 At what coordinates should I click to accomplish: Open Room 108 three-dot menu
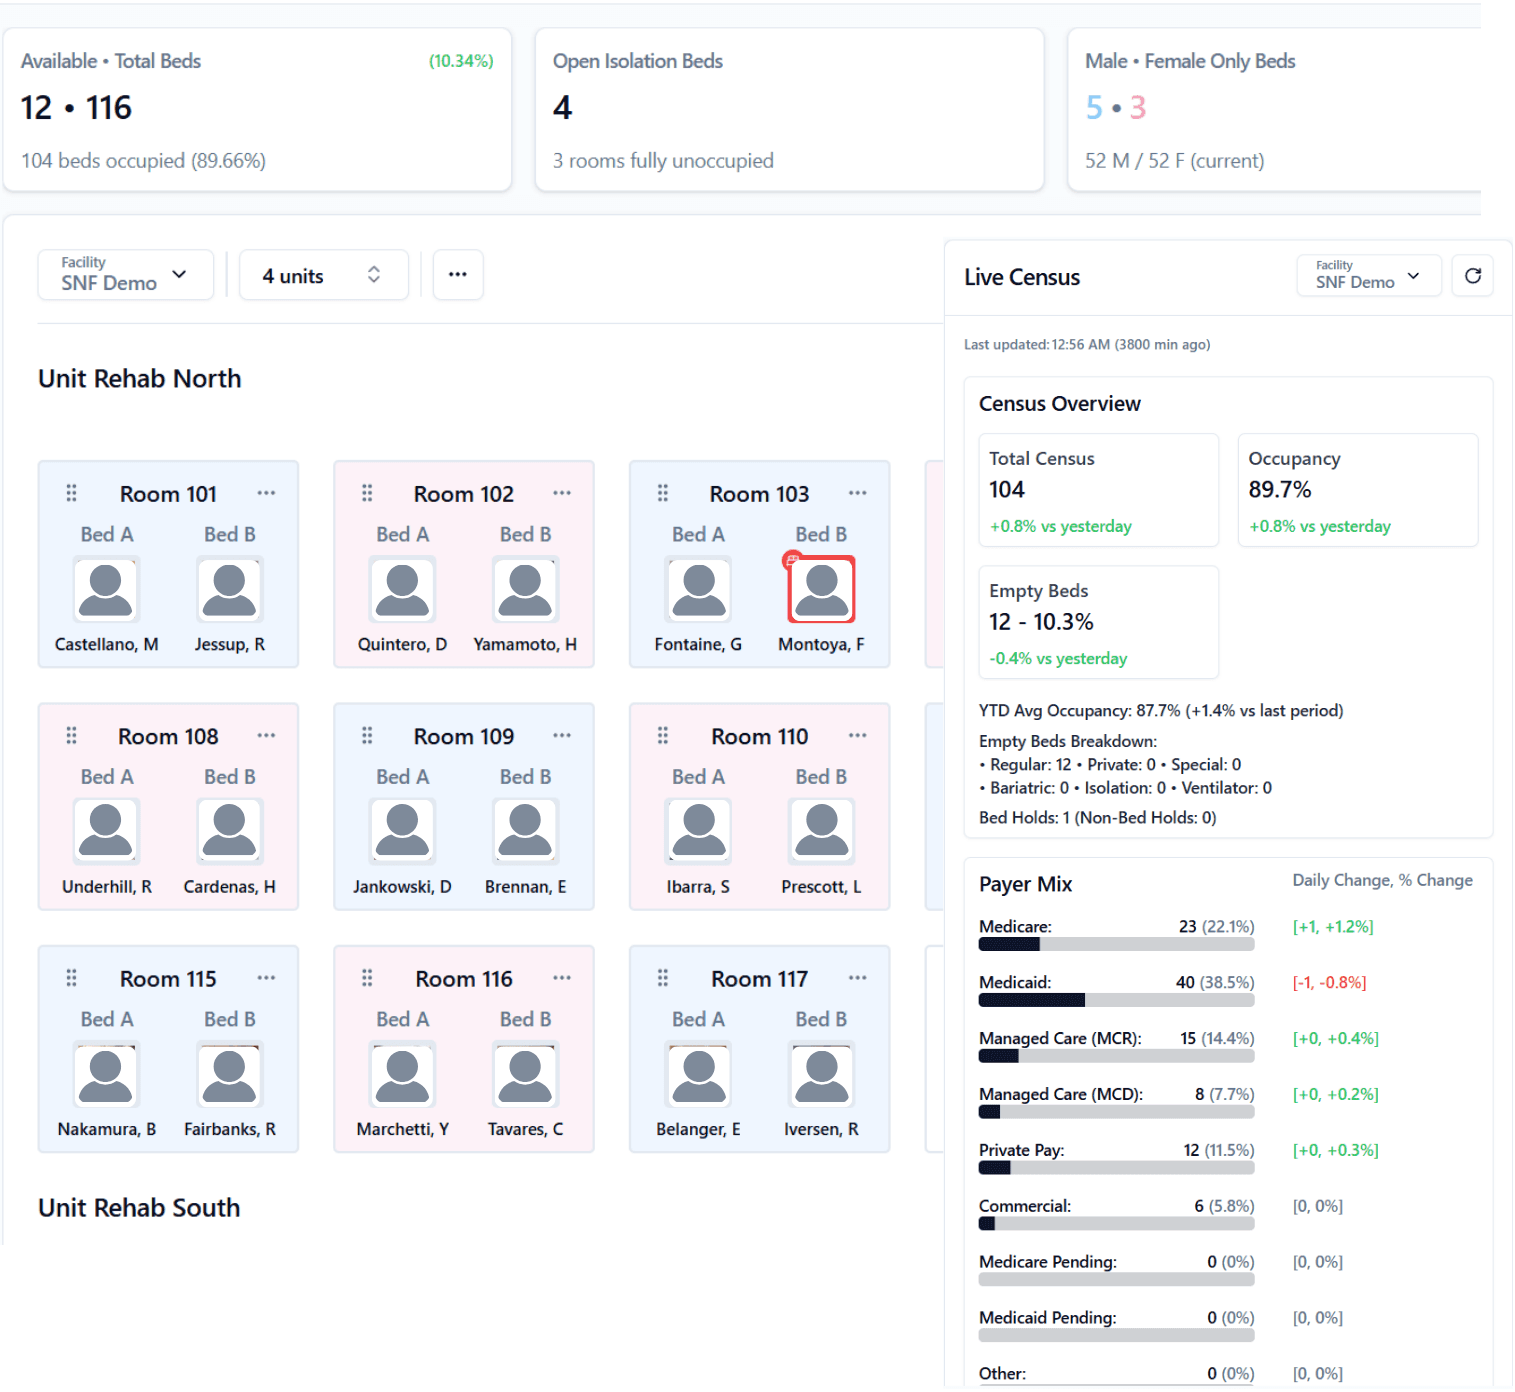266,735
